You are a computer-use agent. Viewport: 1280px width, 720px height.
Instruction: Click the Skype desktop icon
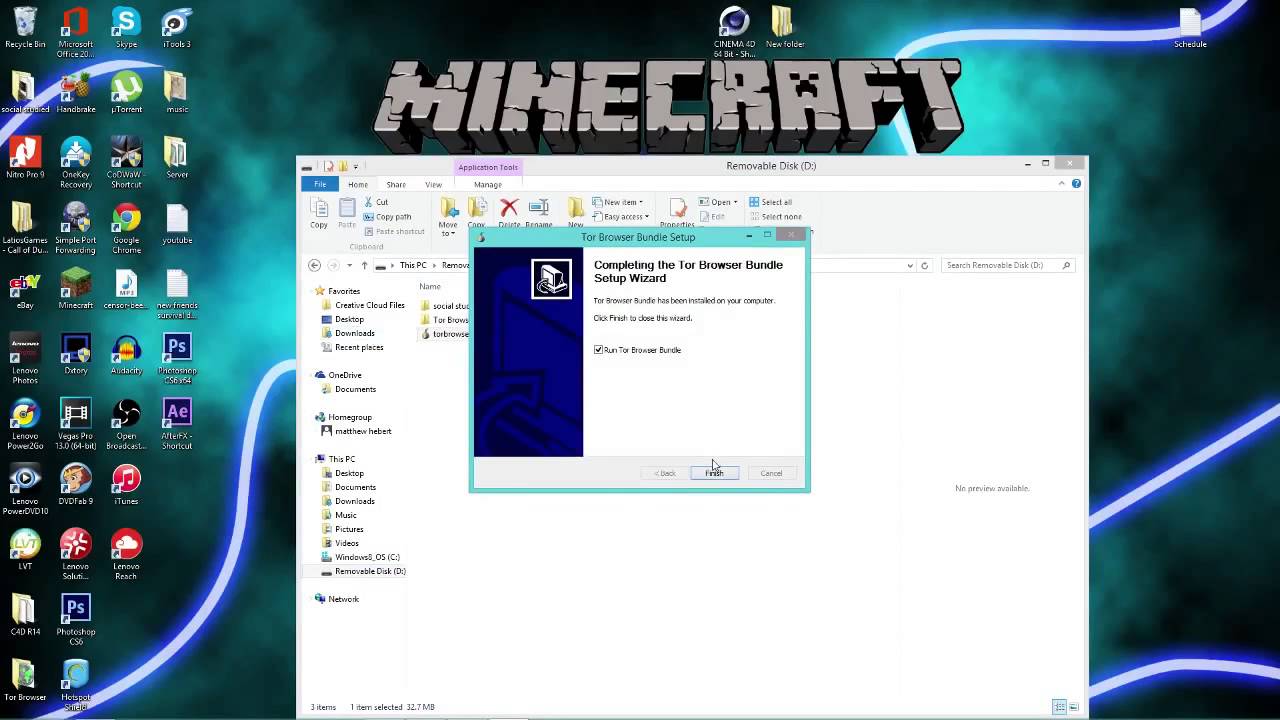pyautogui.click(x=126, y=28)
